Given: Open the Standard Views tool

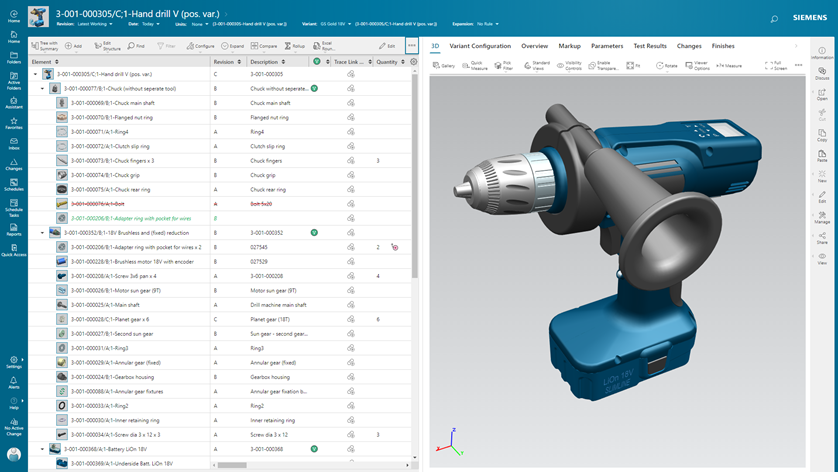Looking at the screenshot, I should (x=537, y=65).
